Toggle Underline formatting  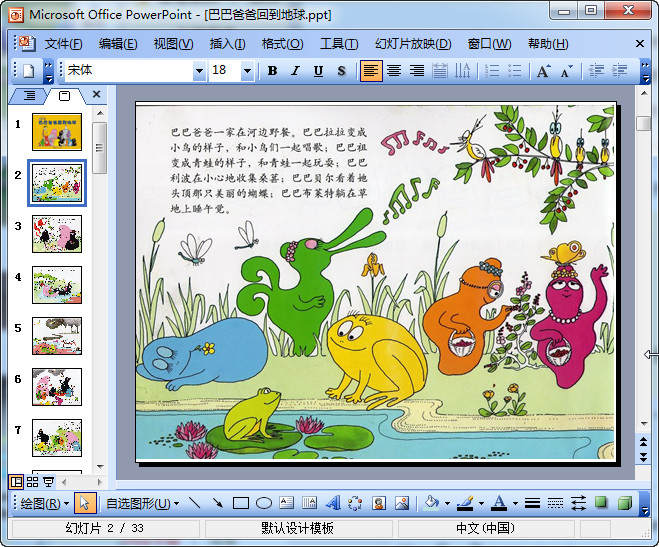coord(319,71)
